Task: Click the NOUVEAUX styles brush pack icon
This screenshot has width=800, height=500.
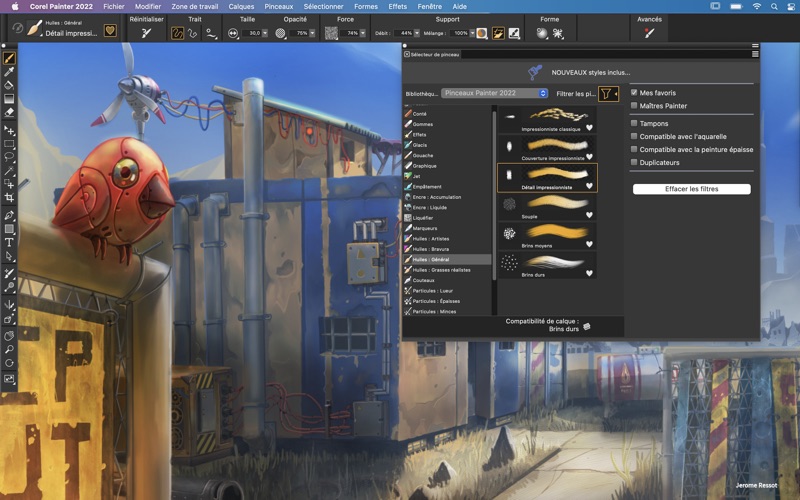Action: (x=534, y=72)
